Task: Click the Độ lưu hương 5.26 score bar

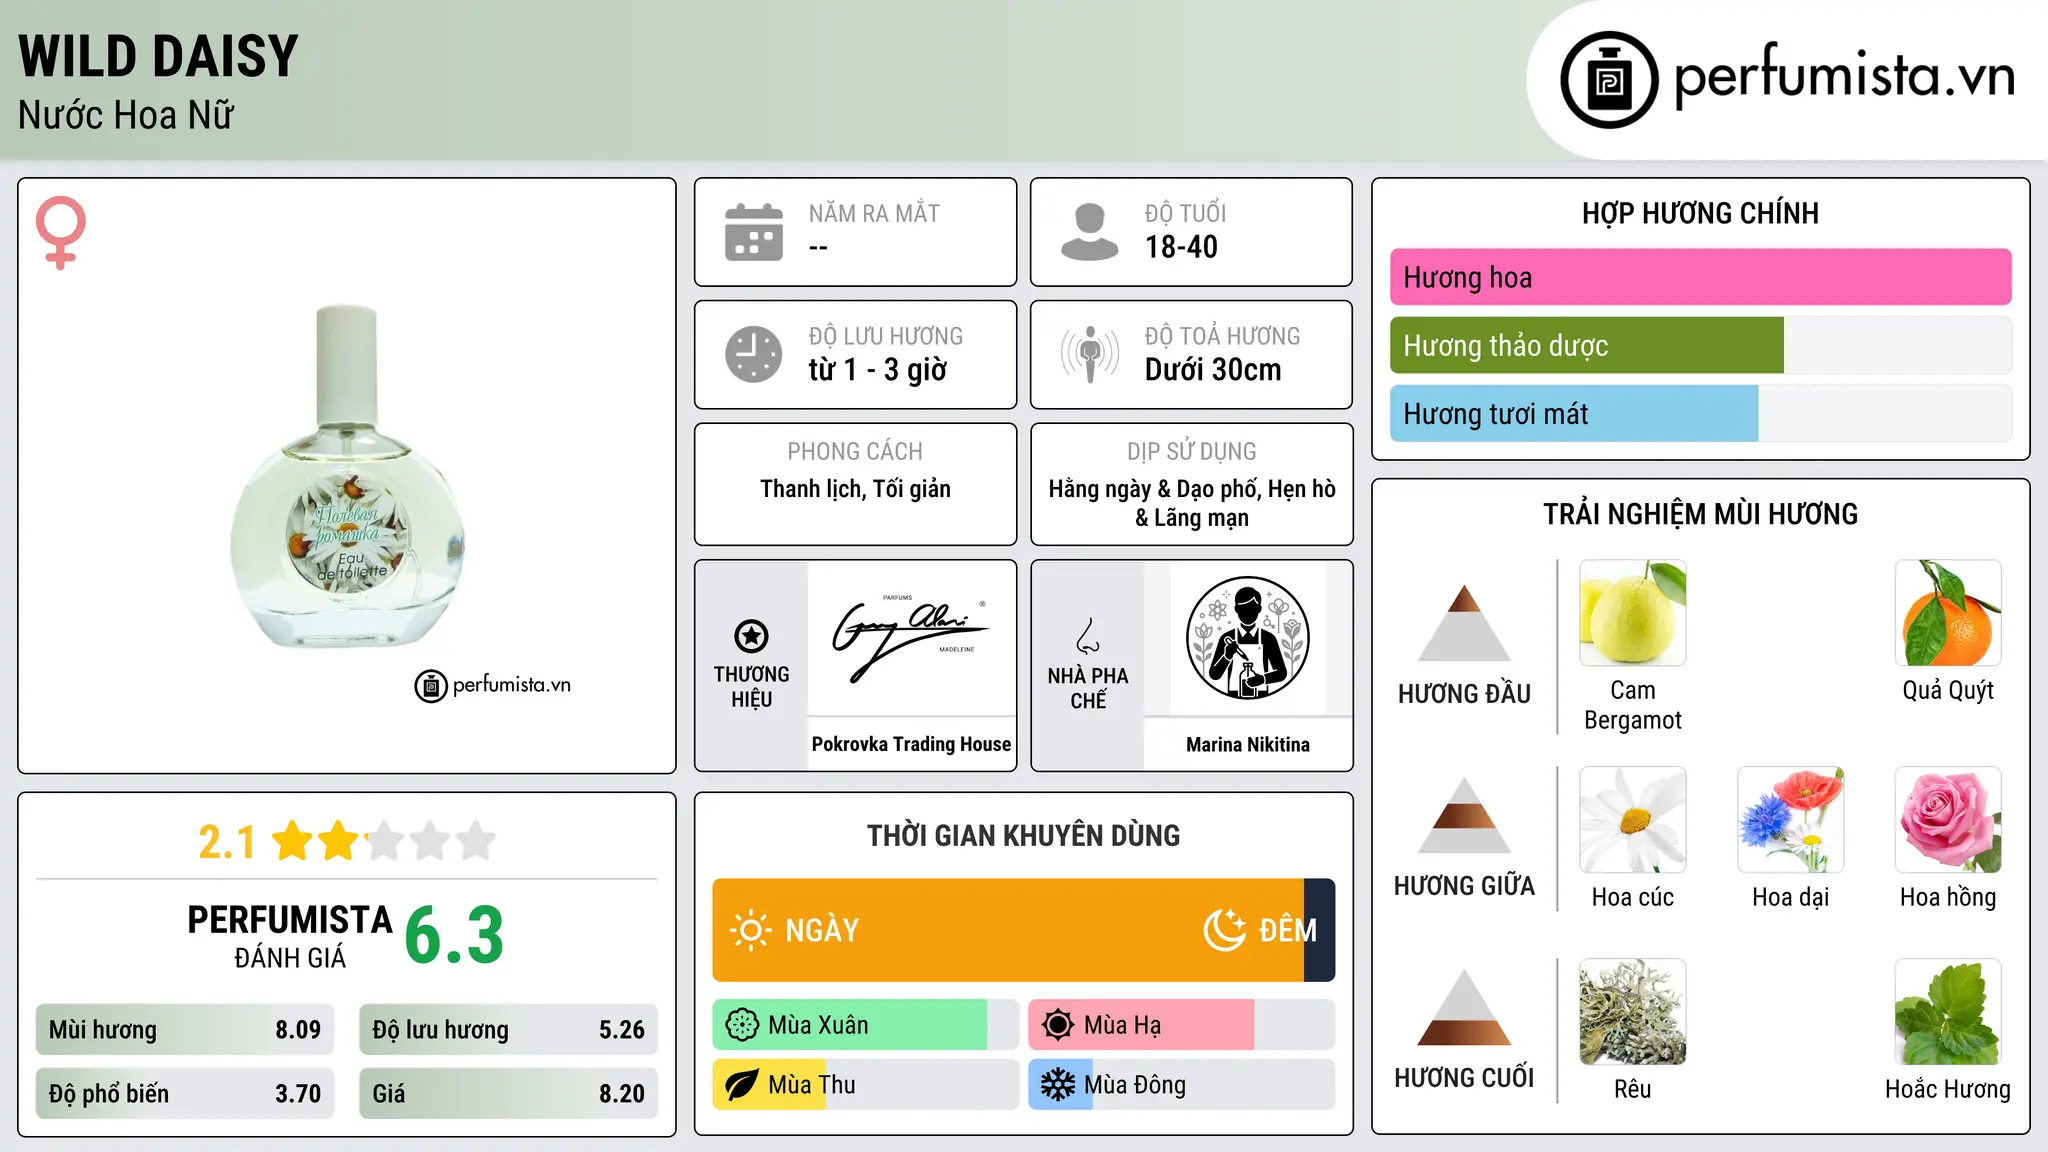Action: coord(509,1030)
